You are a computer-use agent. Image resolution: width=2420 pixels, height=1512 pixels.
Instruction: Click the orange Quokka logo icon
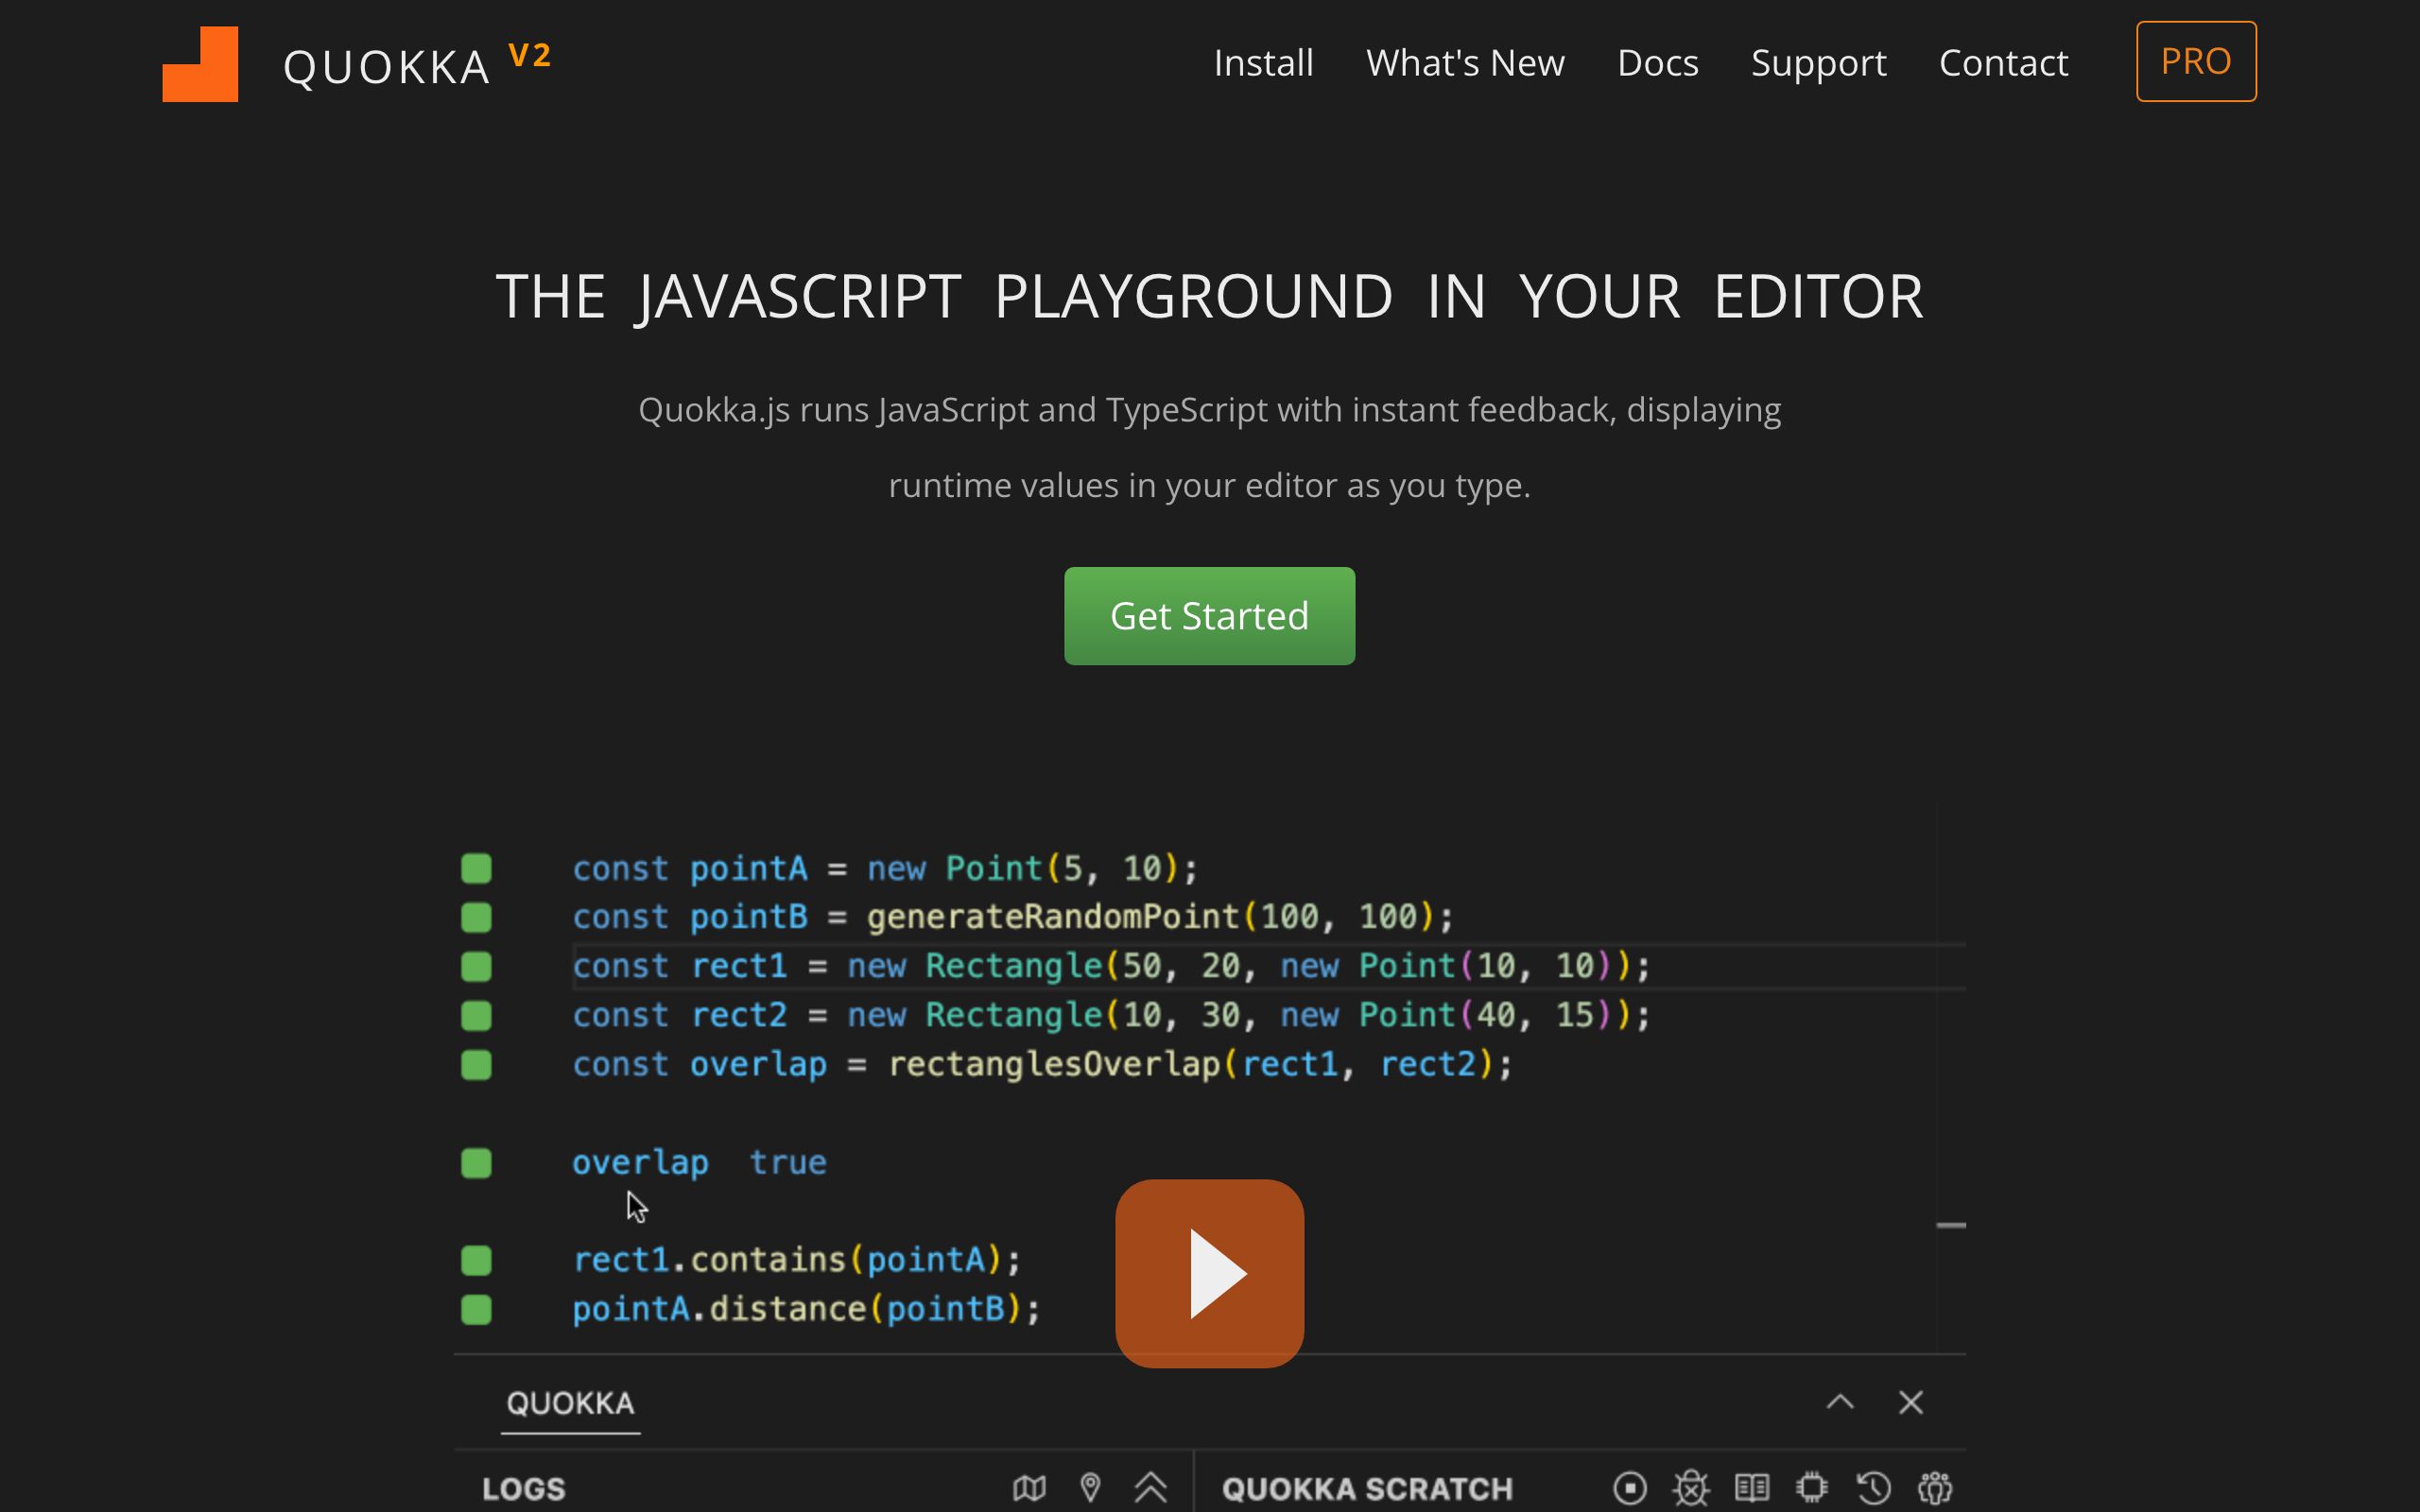tap(200, 64)
